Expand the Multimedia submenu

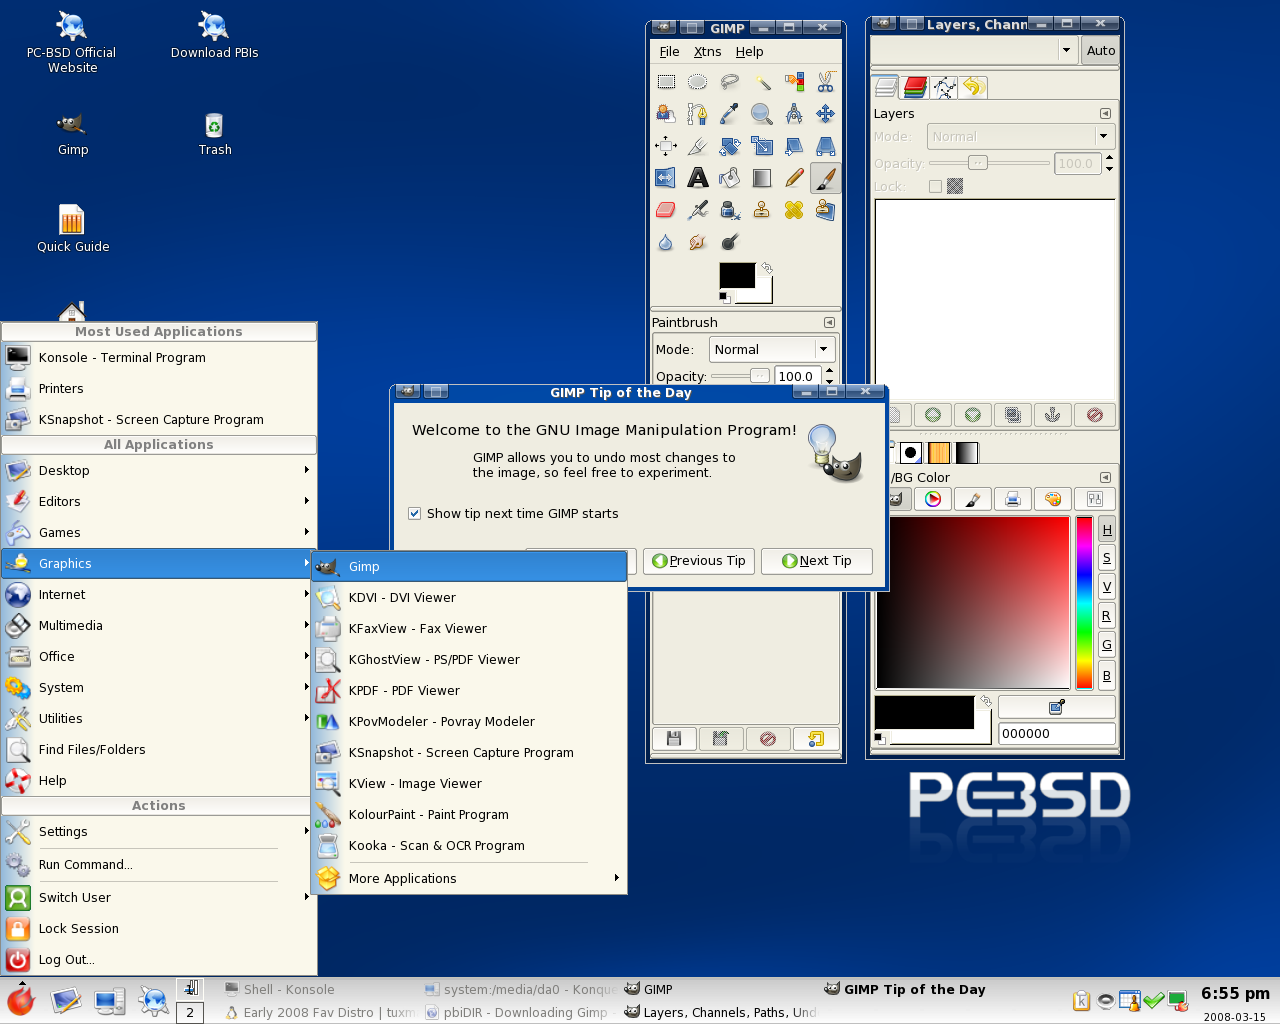pos(159,625)
